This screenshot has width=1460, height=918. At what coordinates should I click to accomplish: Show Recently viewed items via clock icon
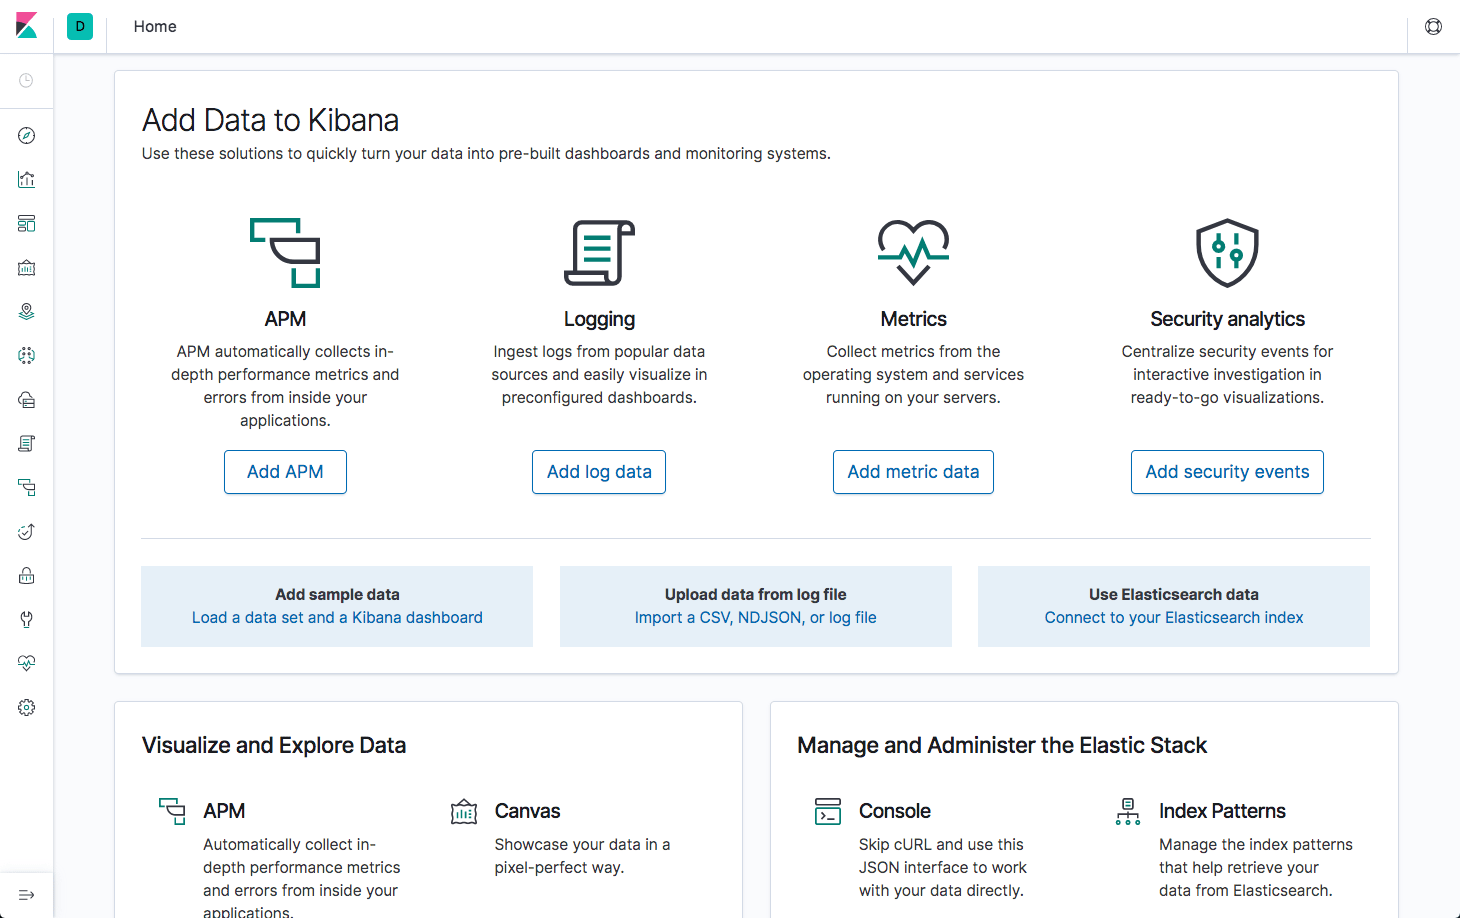26,80
